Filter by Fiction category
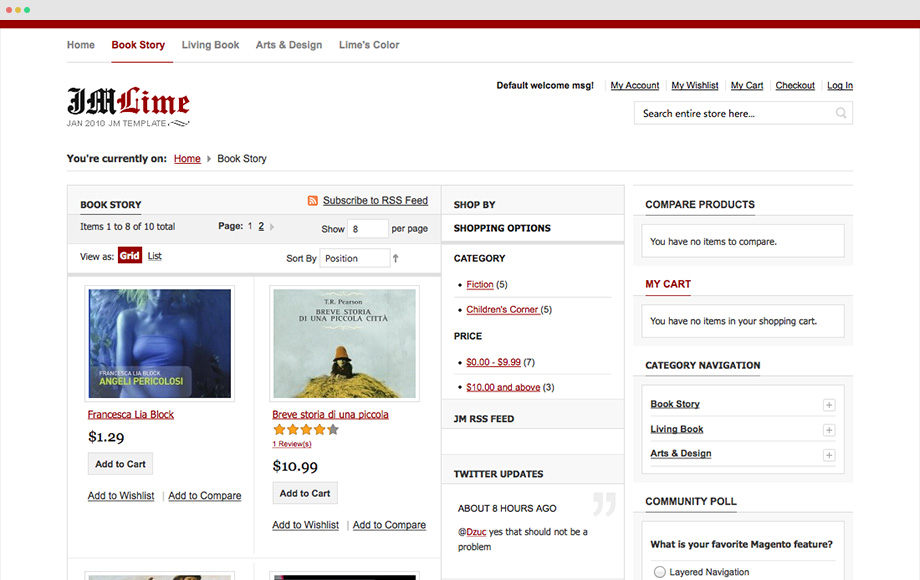920x580 pixels. click(479, 284)
